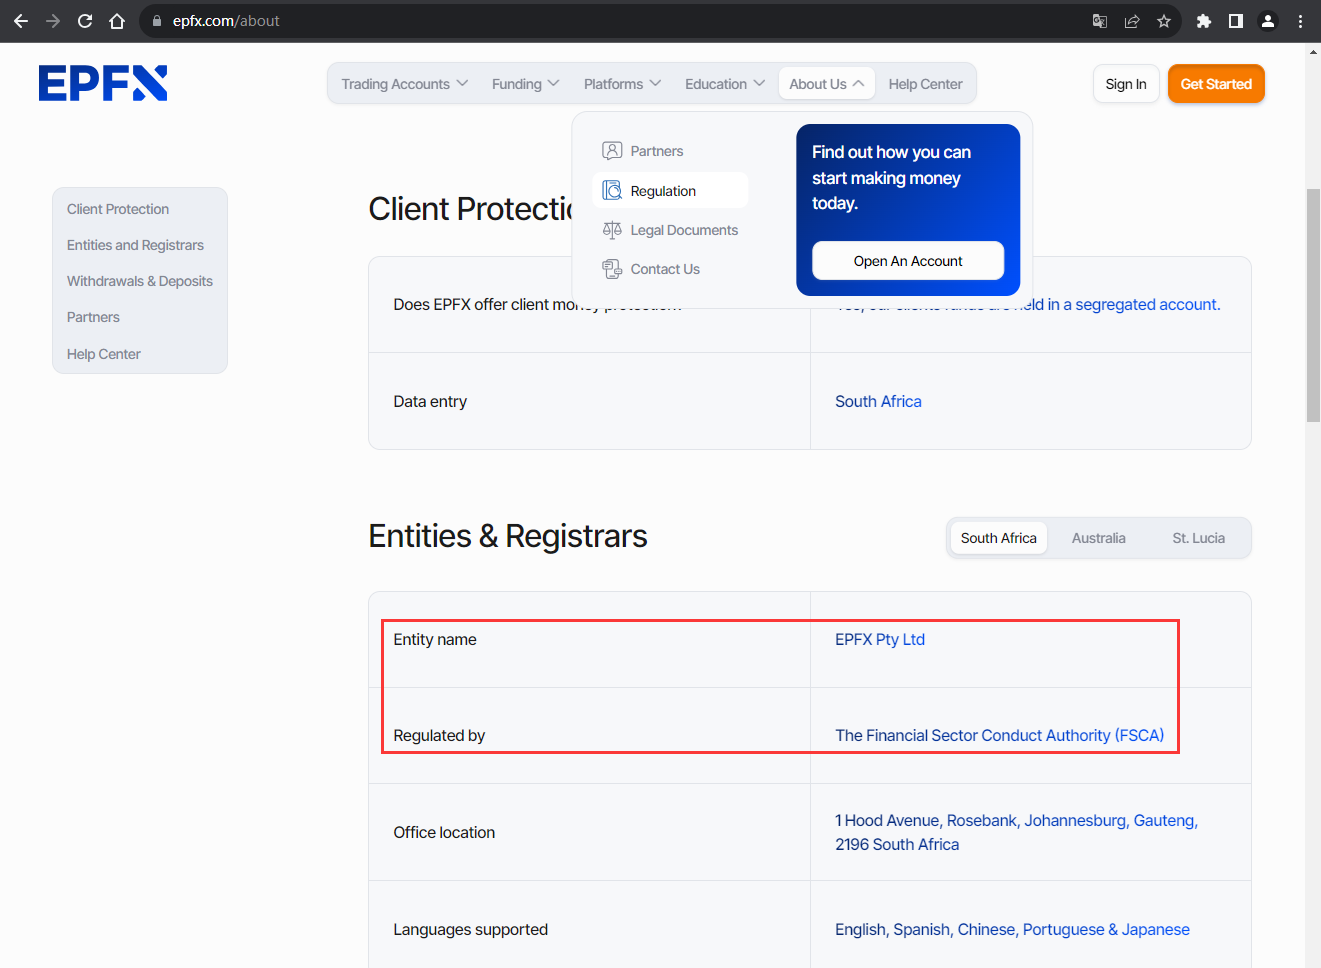The width and height of the screenshot is (1321, 968).
Task: Click the 'Entity name' label
Action: click(x=435, y=640)
